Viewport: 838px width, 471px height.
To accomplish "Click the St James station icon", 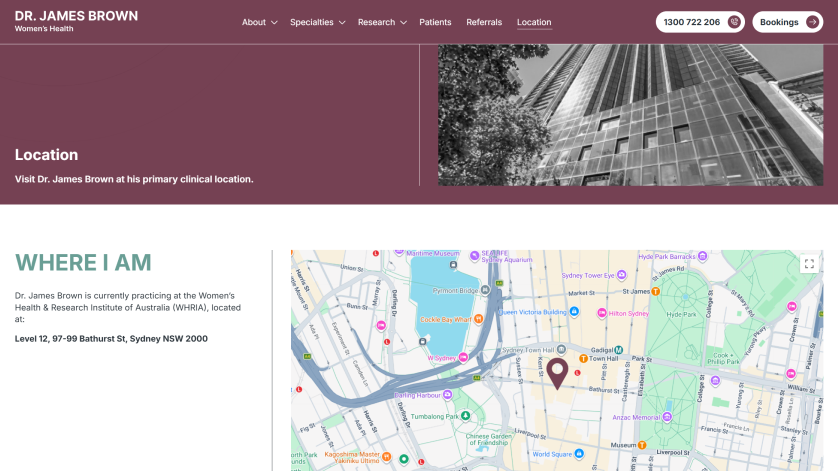I will [656, 292].
